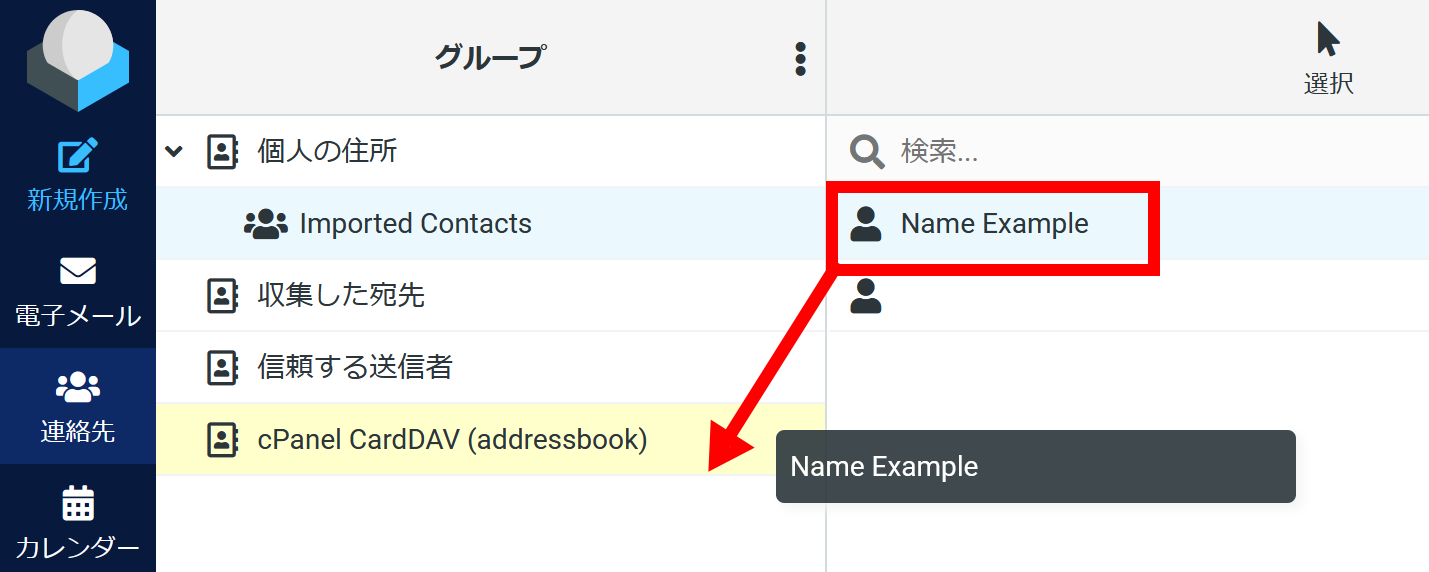Select Imported Contacts group
The height and width of the screenshot is (572, 1429).
click(415, 223)
